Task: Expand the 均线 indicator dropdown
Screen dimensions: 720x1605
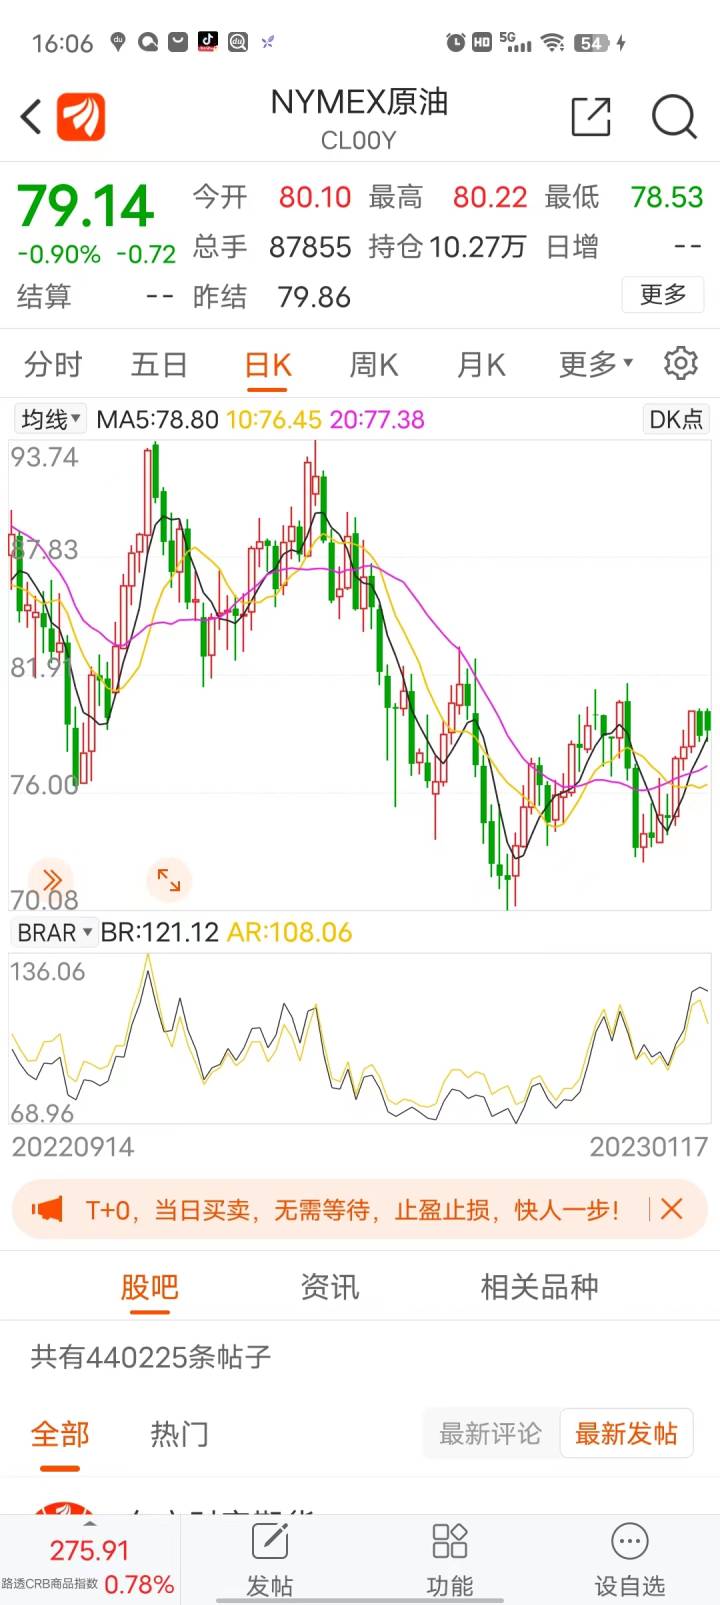Action: pyautogui.click(x=51, y=419)
